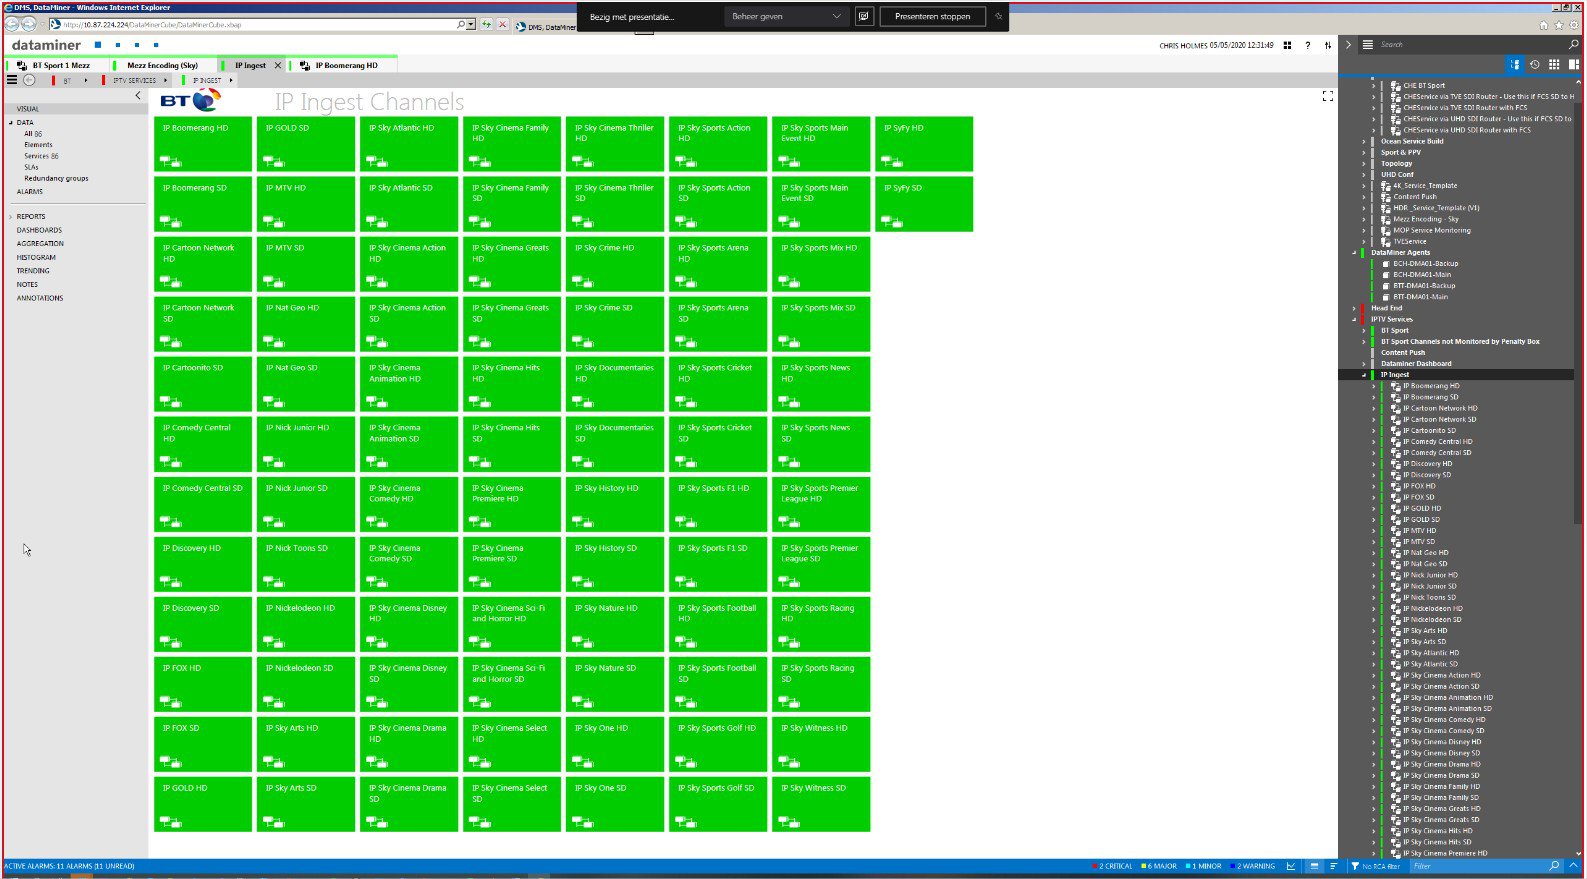Click the search magnifier in the sidebar
Image resolution: width=1587 pixels, height=879 pixels.
(x=1574, y=44)
